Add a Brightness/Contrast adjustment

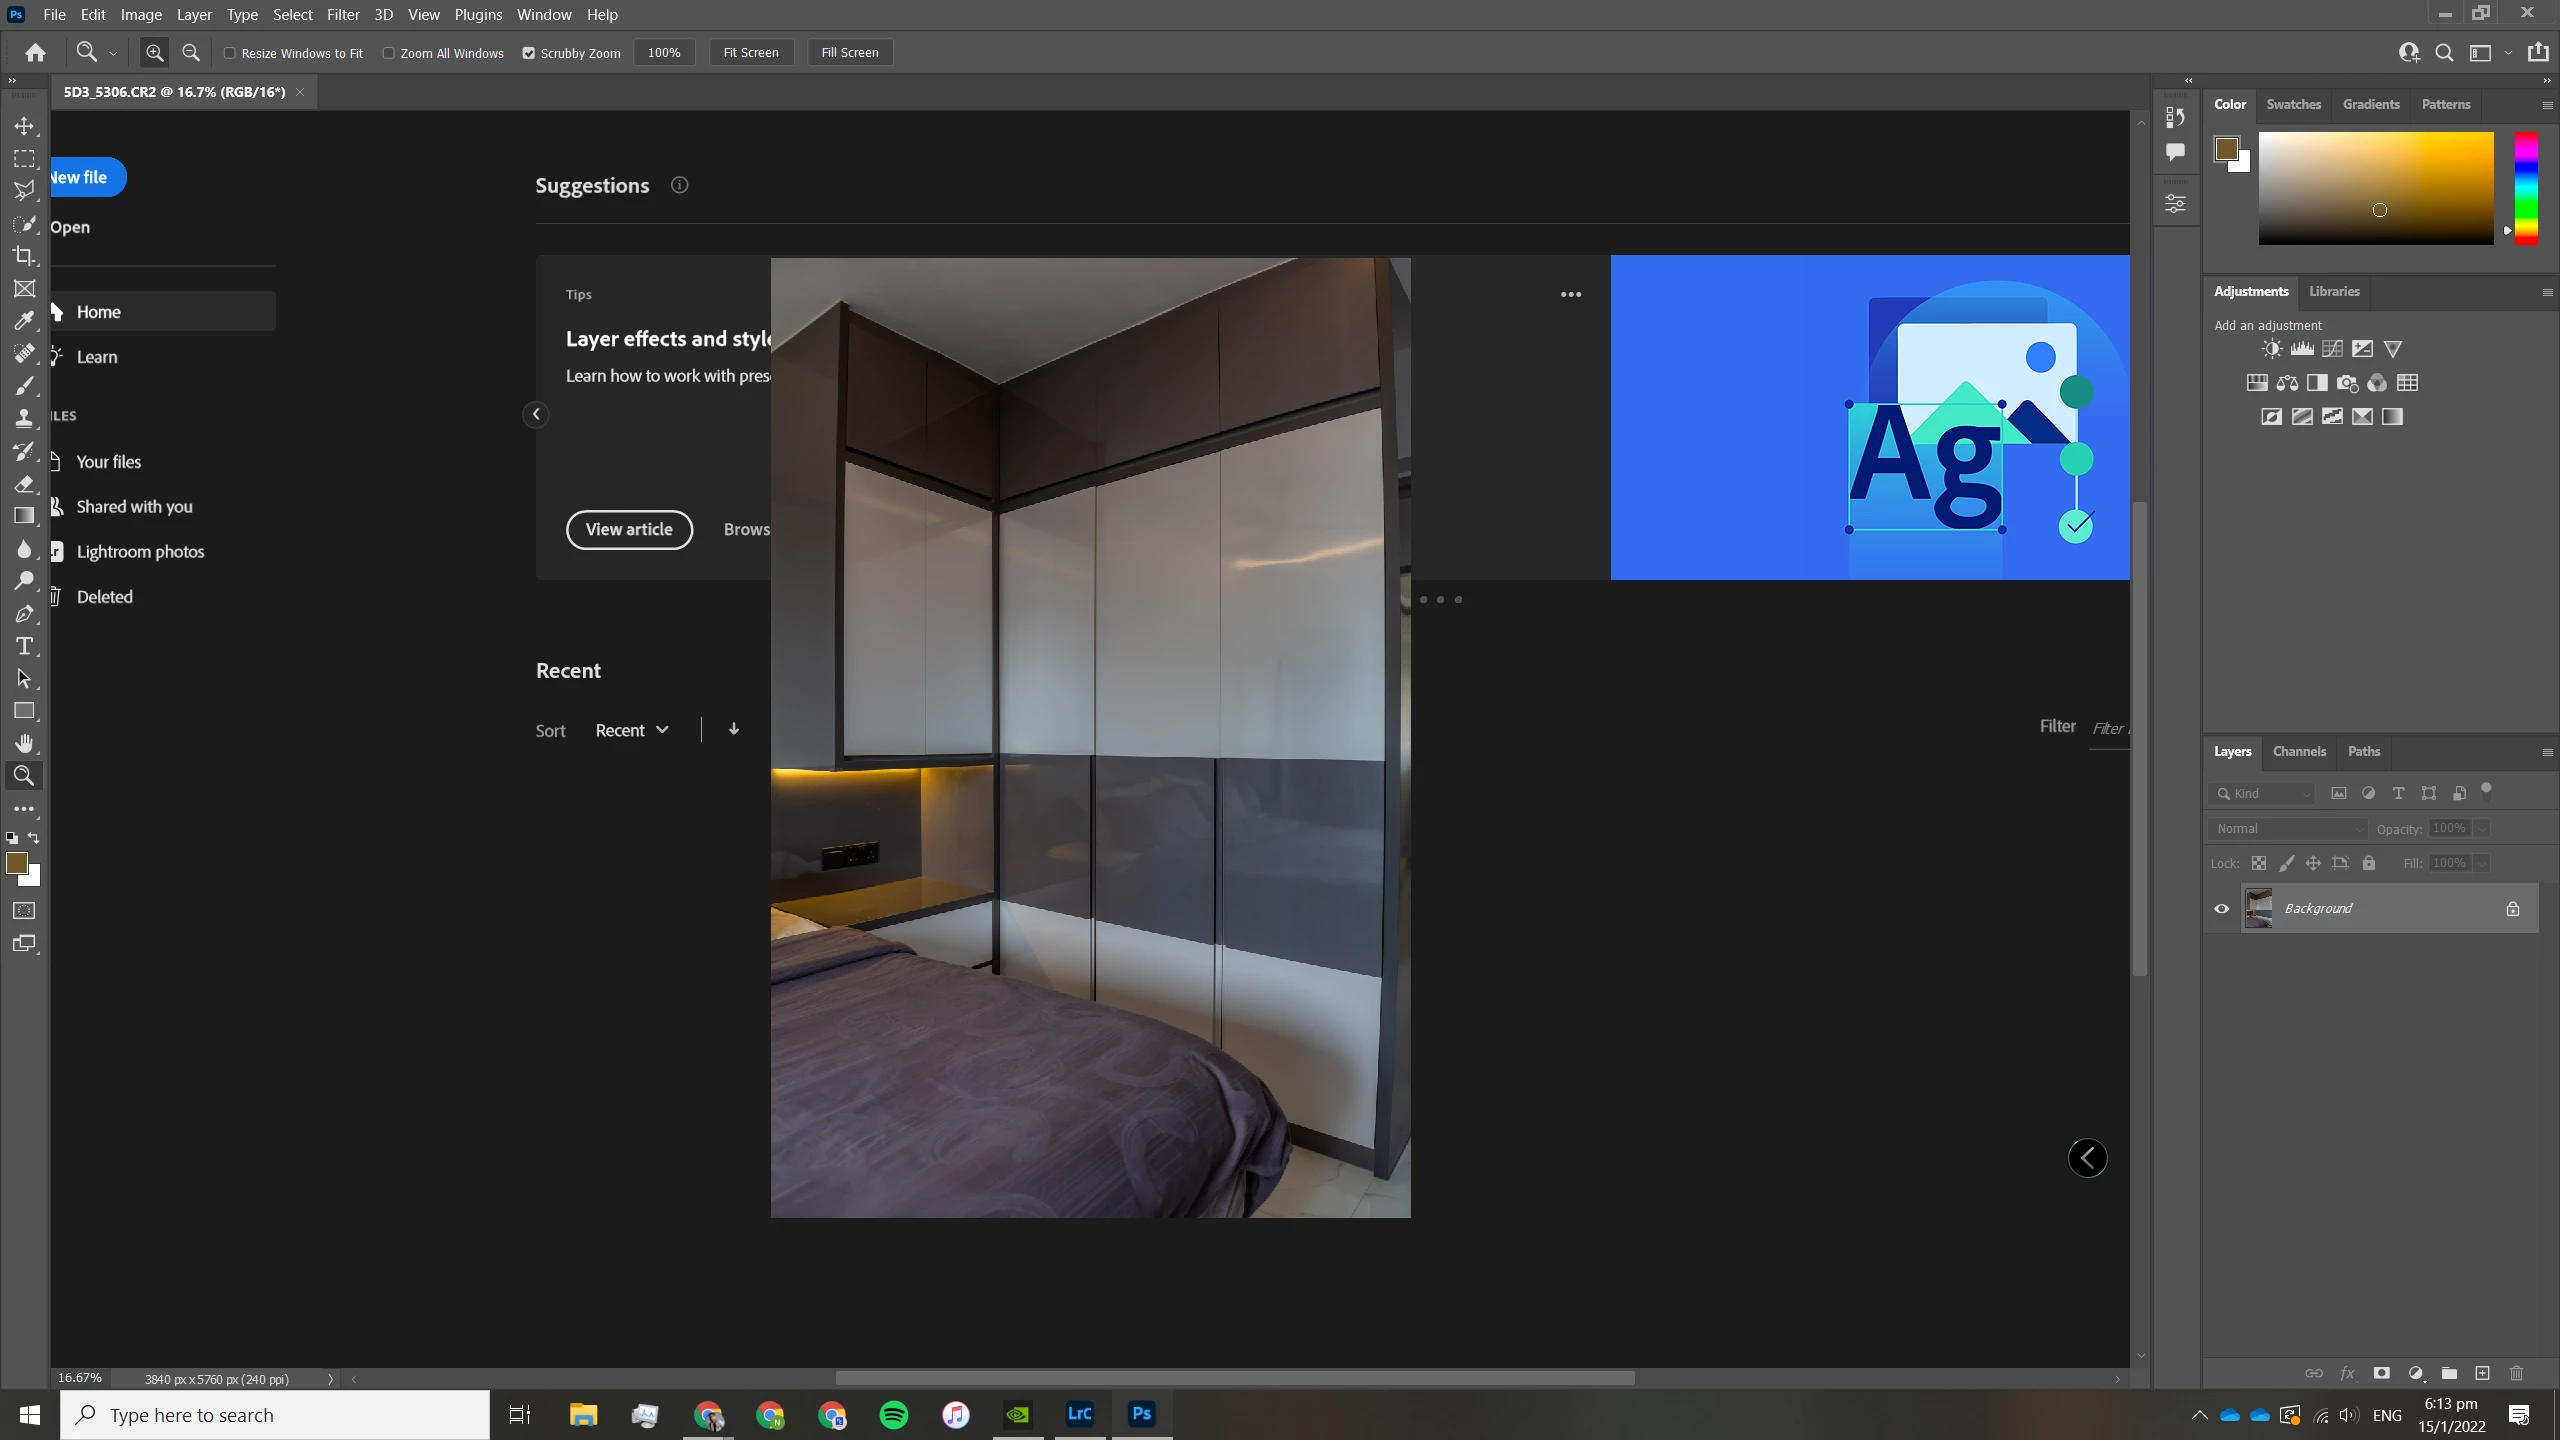click(2272, 349)
